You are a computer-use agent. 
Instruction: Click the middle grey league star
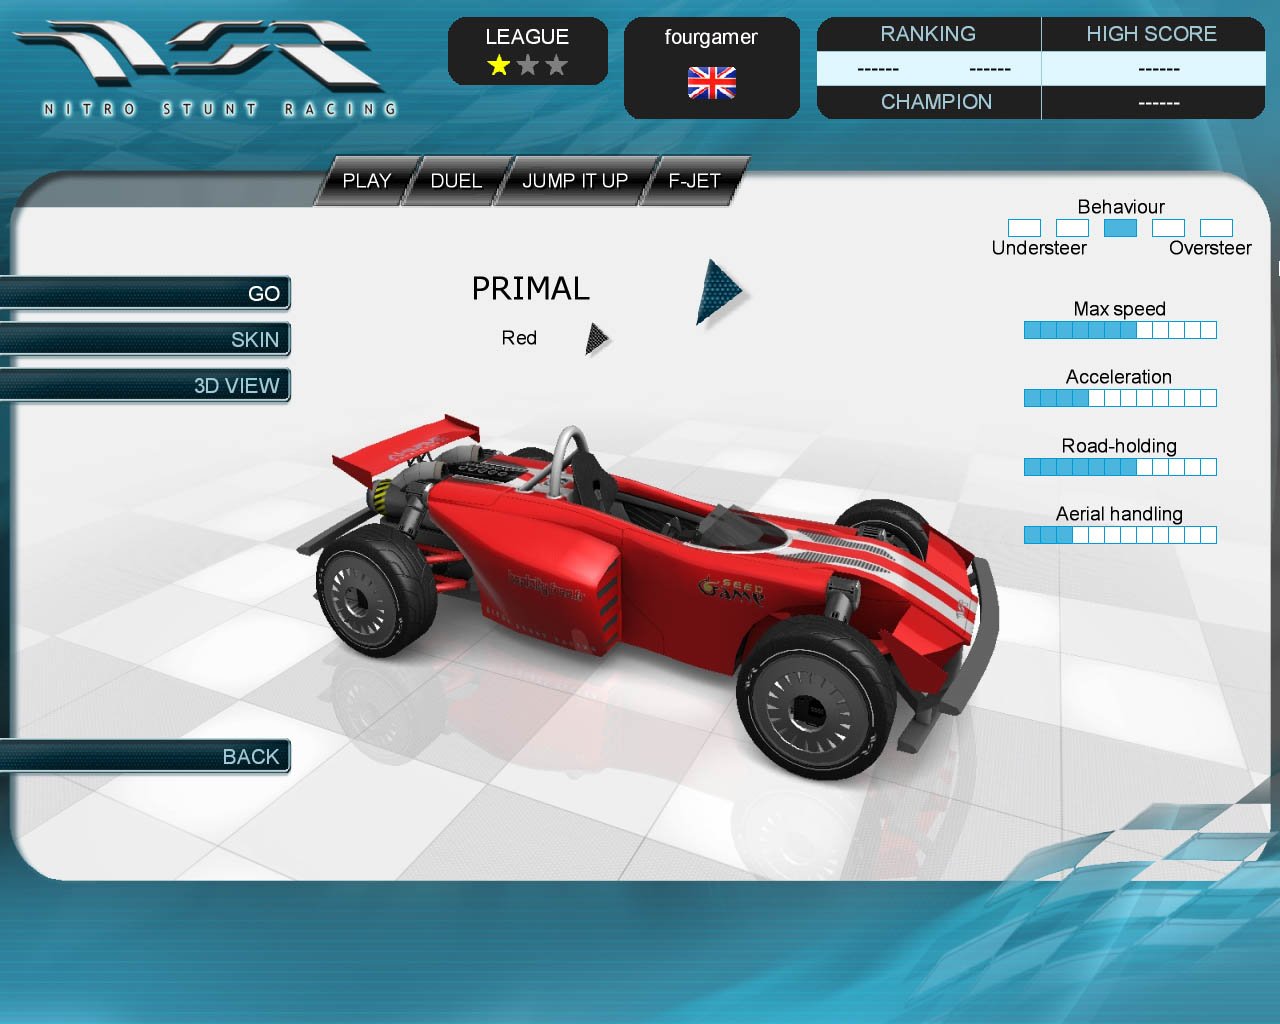(528, 66)
